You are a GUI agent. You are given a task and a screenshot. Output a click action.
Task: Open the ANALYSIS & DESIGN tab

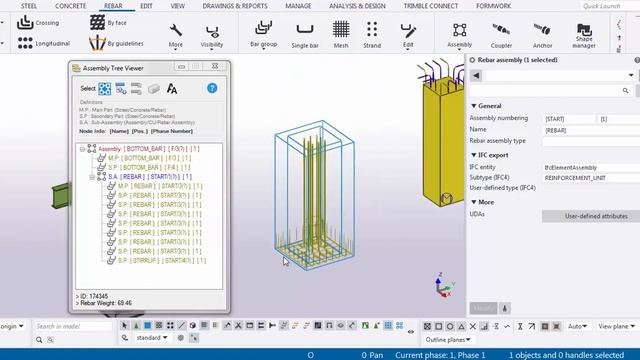click(357, 6)
